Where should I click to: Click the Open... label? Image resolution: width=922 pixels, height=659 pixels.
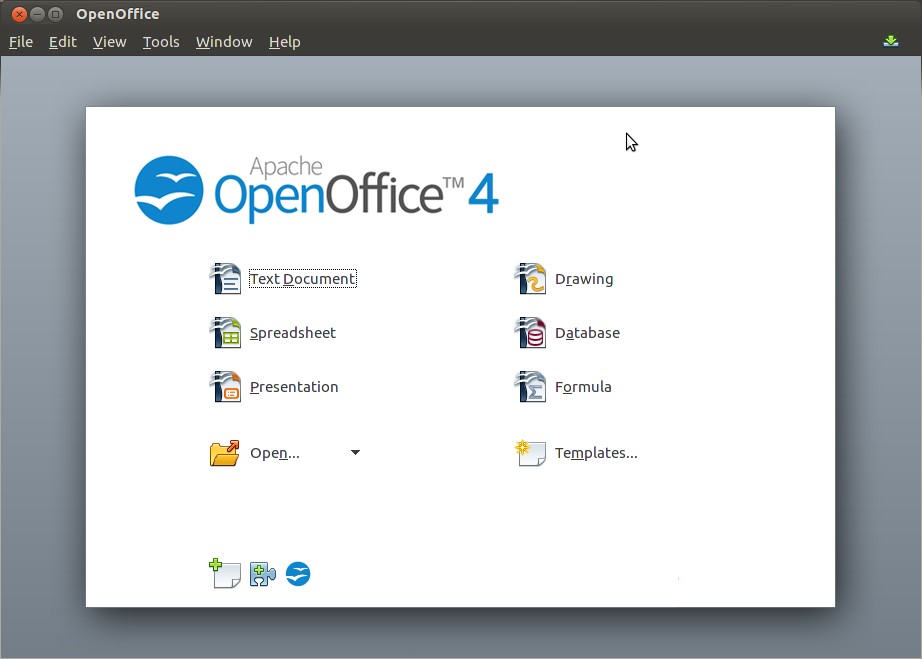click(x=275, y=453)
